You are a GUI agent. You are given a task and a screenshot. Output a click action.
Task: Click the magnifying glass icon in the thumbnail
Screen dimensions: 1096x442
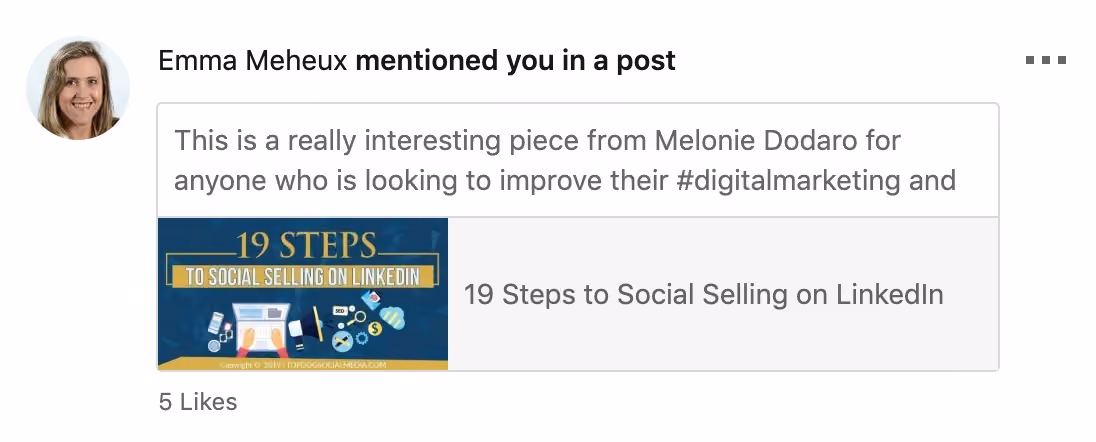[356, 319]
